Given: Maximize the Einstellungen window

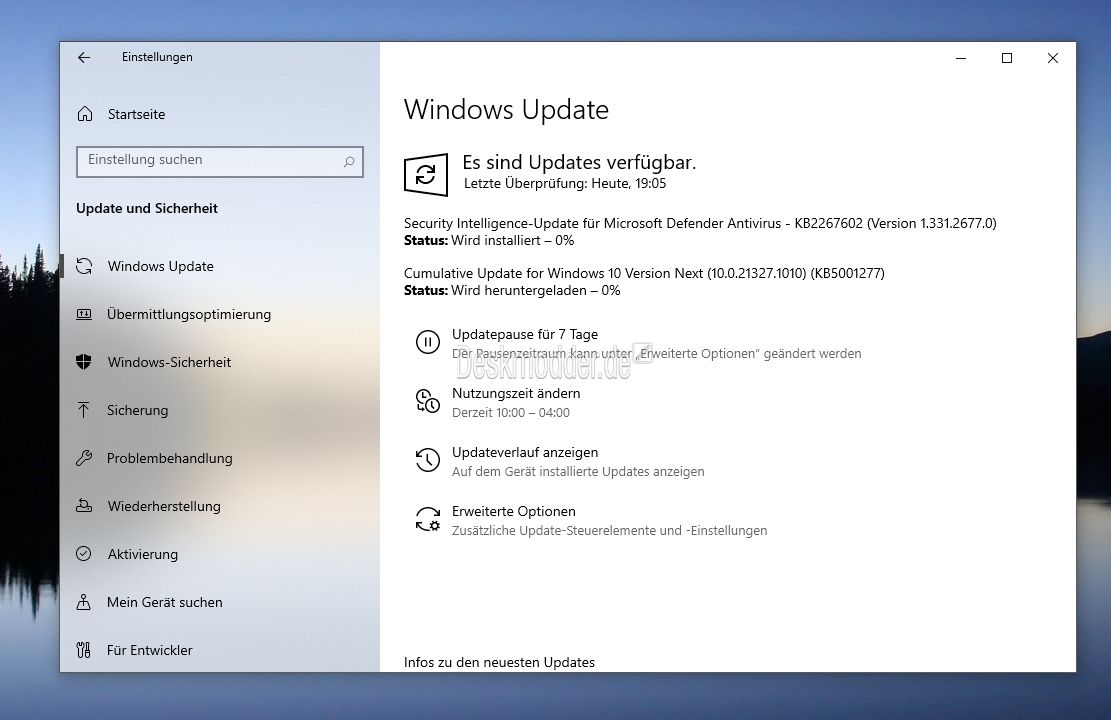Looking at the screenshot, I should [1007, 58].
